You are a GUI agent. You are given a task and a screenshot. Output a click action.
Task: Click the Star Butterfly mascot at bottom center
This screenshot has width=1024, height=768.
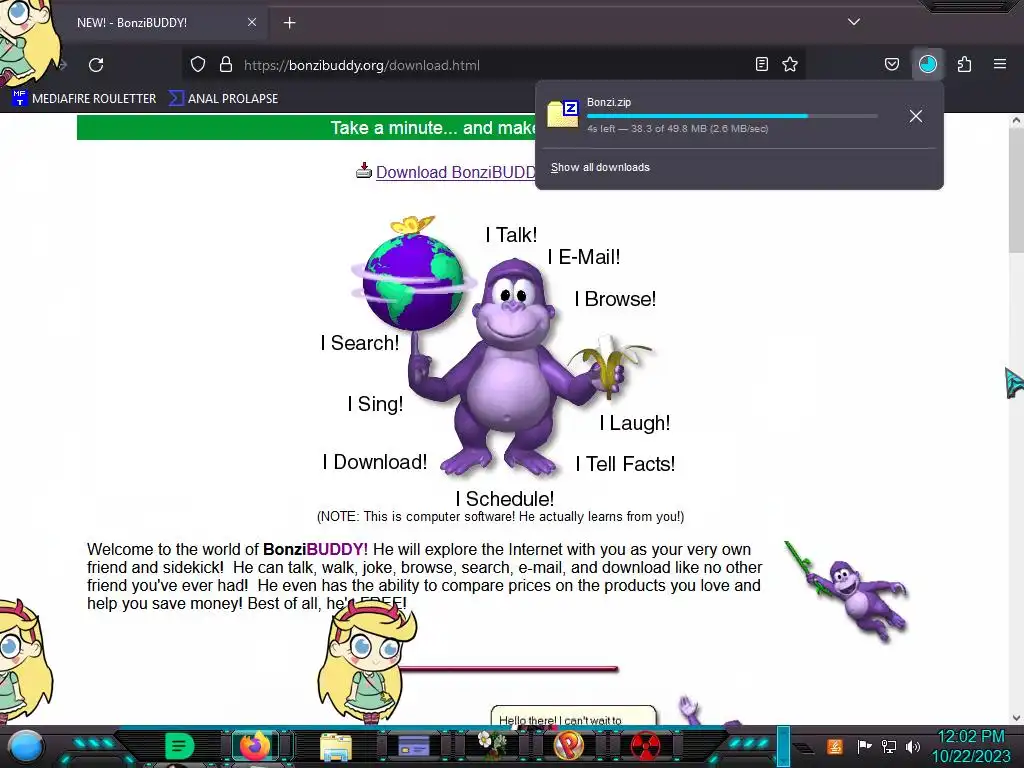click(367, 661)
